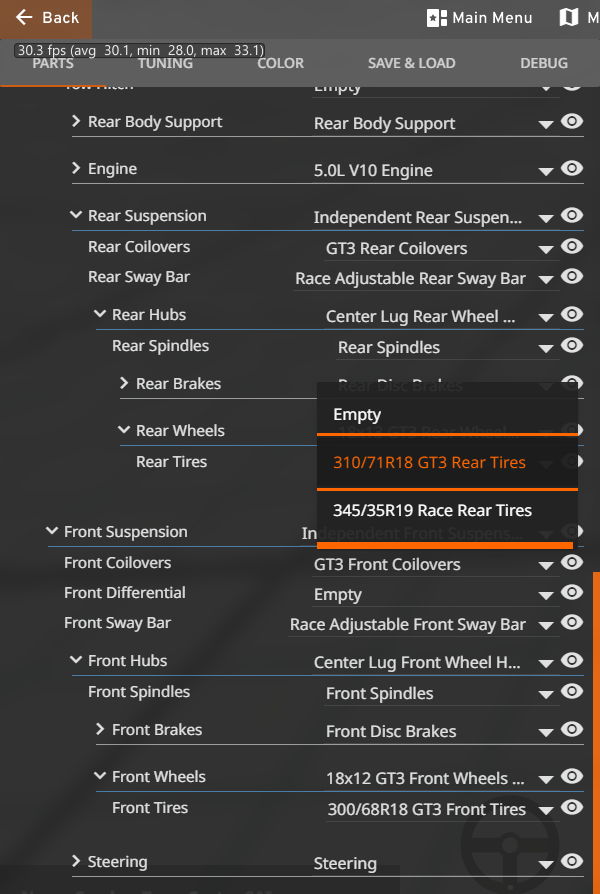Open Main Menu star icon

click(x=436, y=18)
